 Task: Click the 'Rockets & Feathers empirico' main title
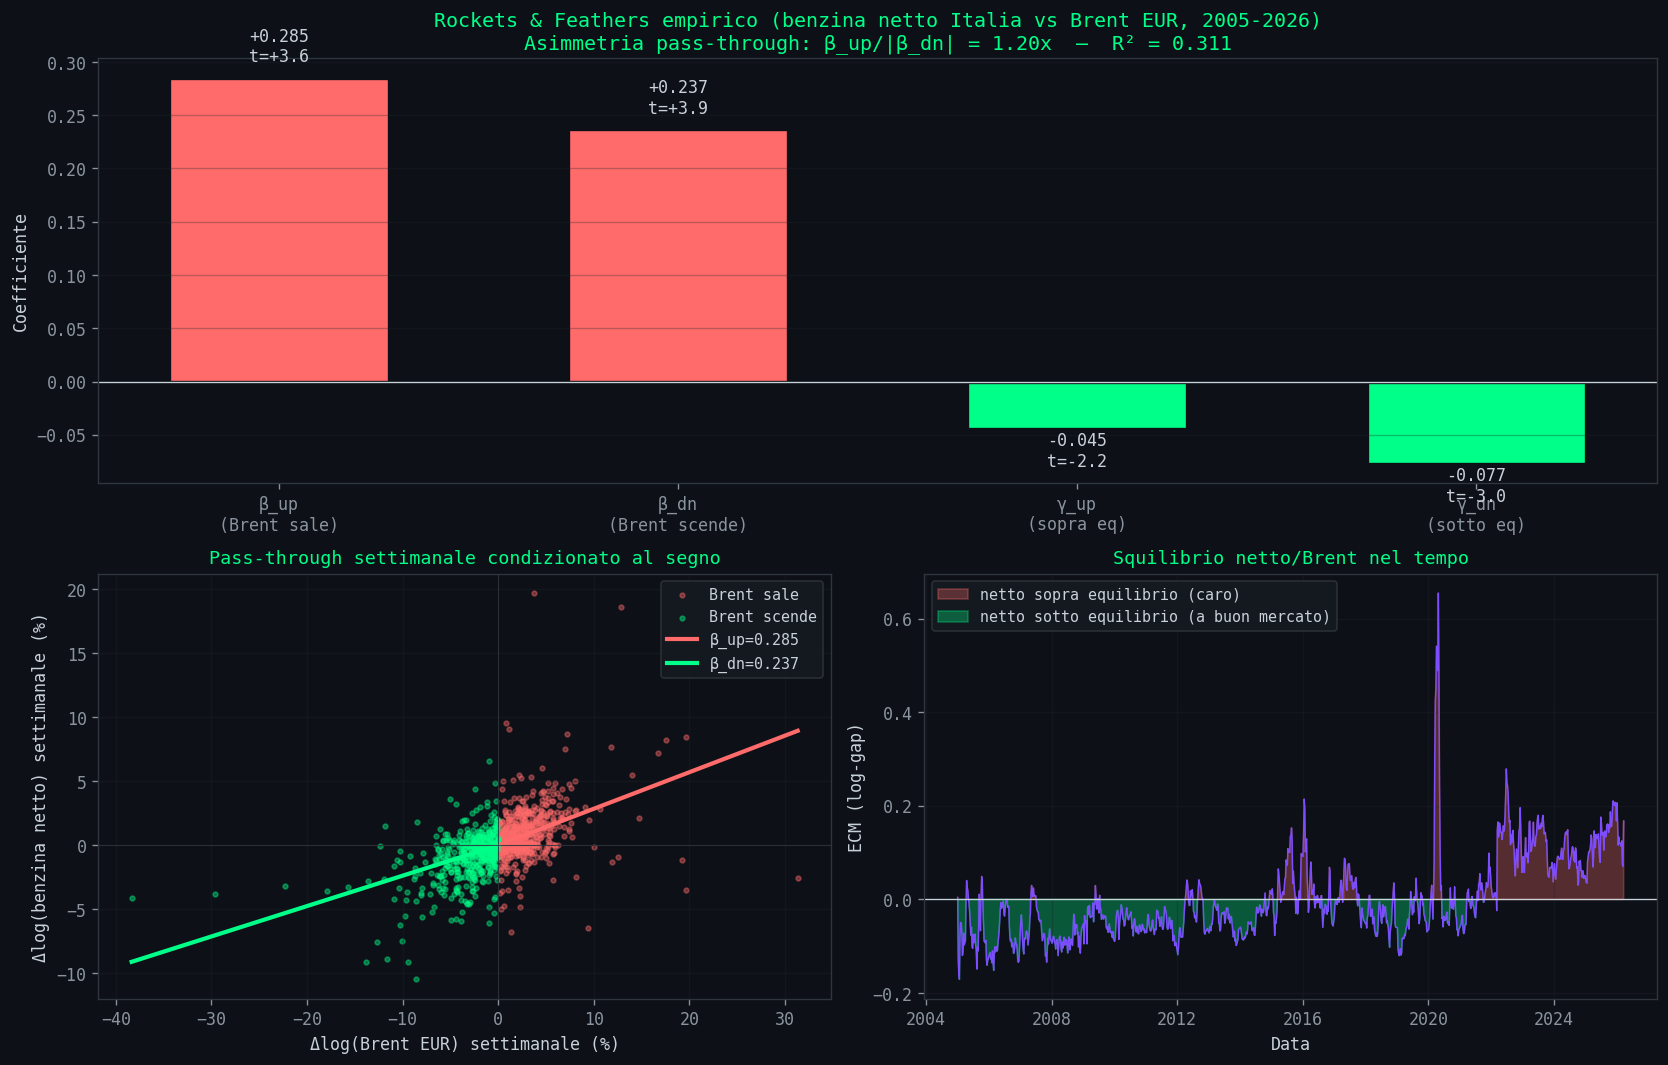pos(877,21)
